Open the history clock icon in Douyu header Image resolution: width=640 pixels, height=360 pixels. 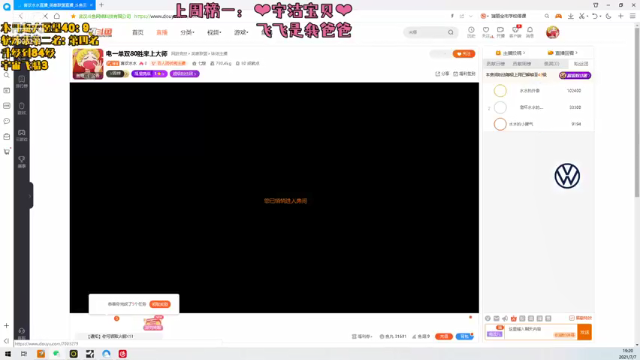(471, 31)
